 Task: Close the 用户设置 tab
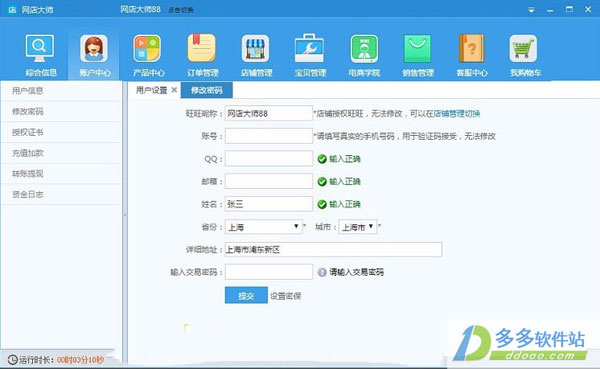[x=174, y=90]
